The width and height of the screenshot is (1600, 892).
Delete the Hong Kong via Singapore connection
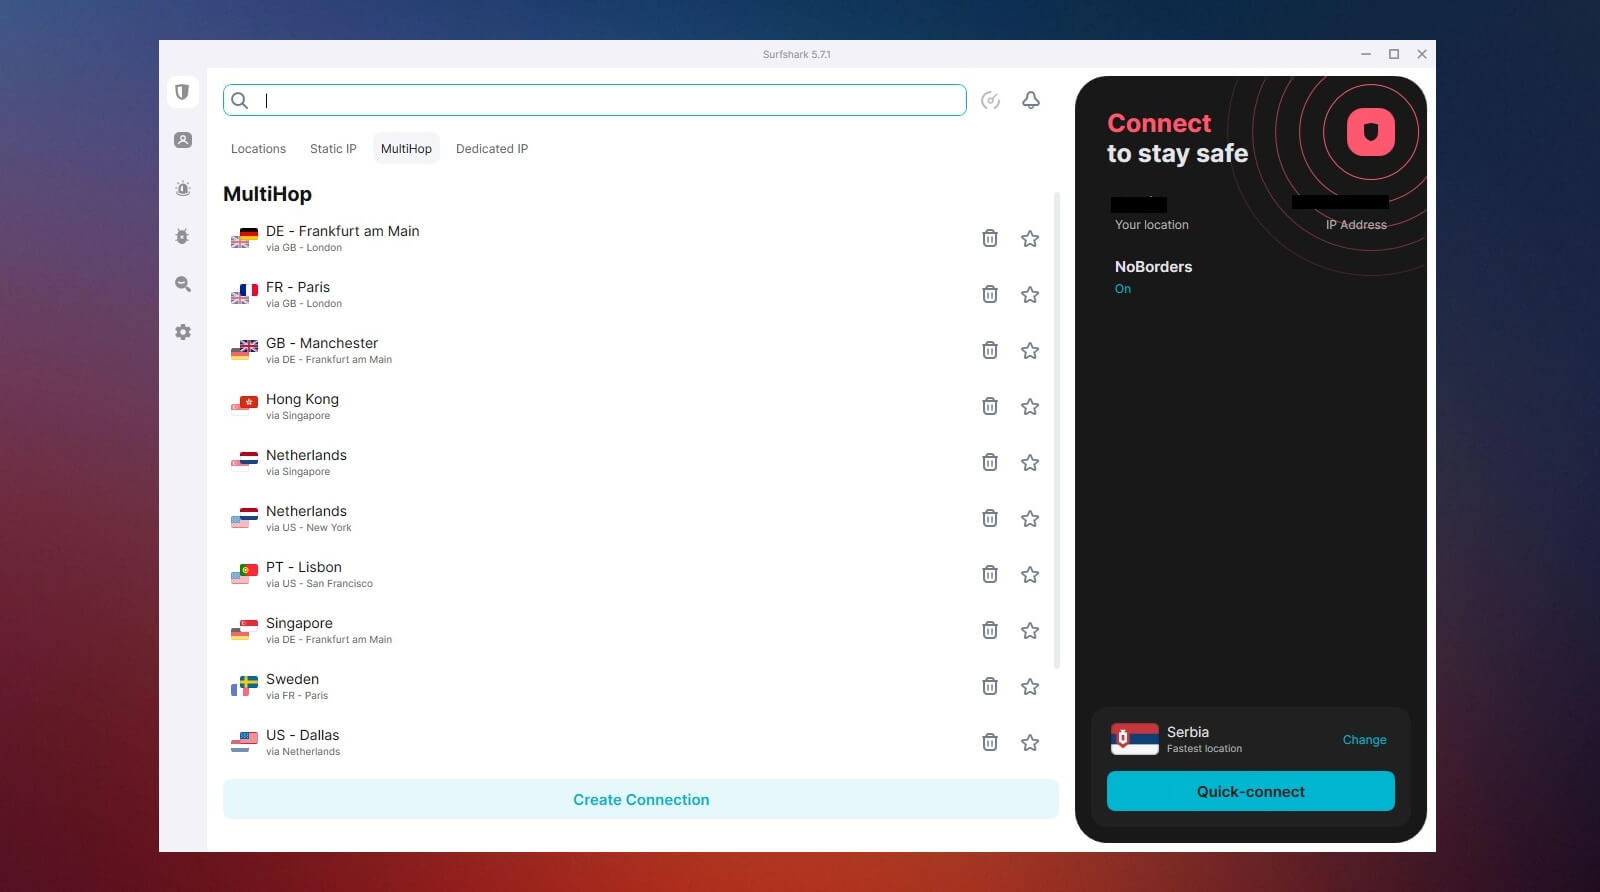(989, 406)
